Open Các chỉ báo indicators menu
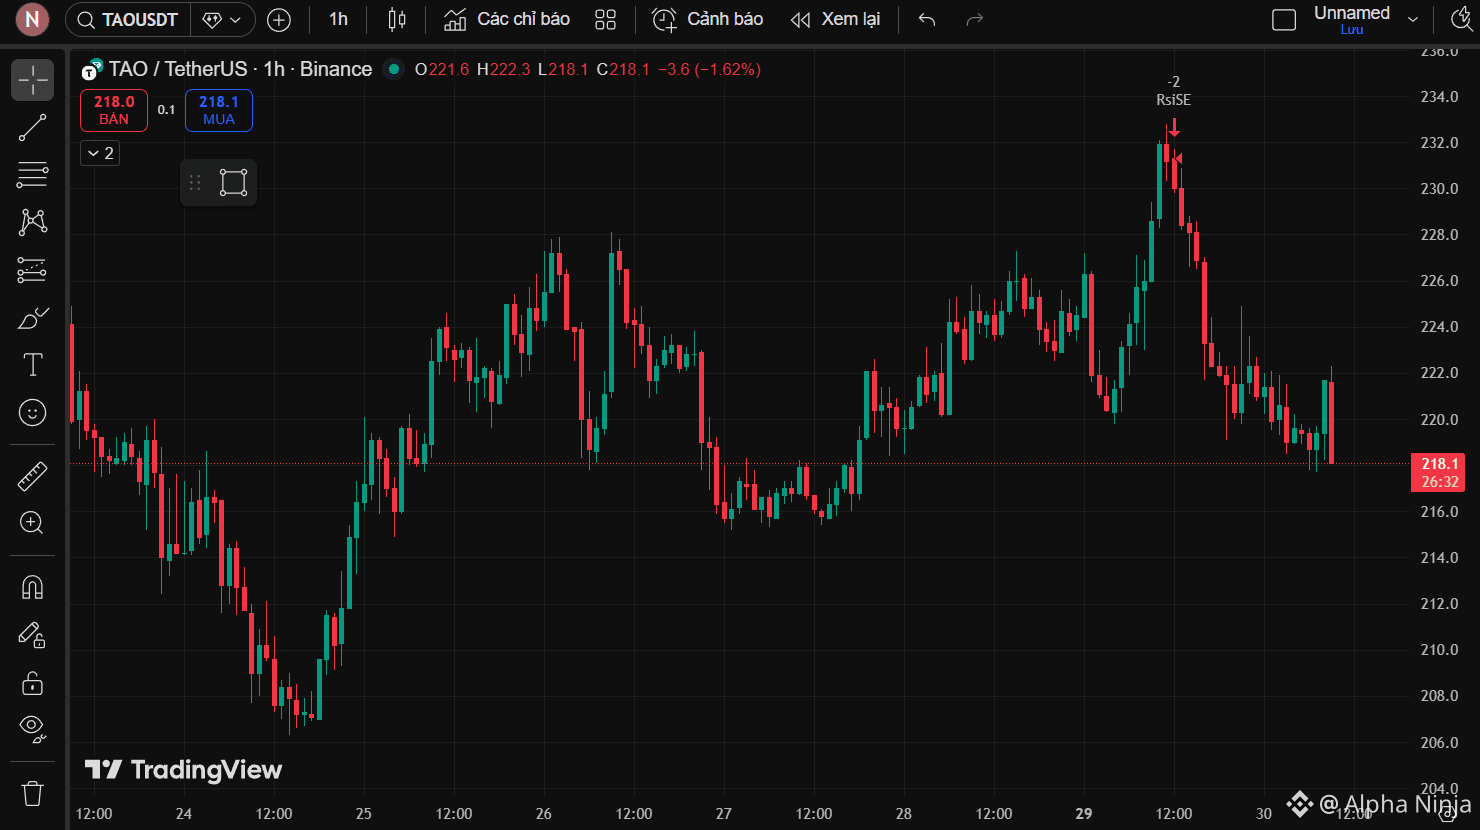 507,20
